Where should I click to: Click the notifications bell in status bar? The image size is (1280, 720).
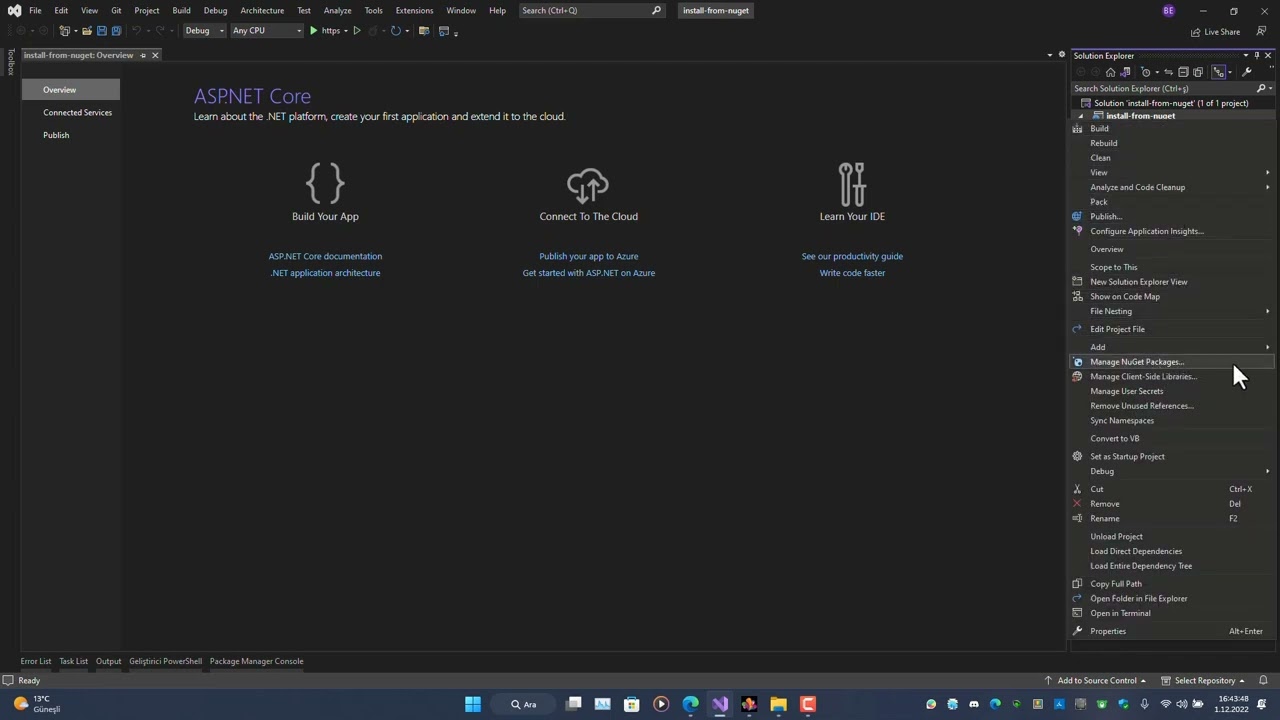[x=1263, y=681]
